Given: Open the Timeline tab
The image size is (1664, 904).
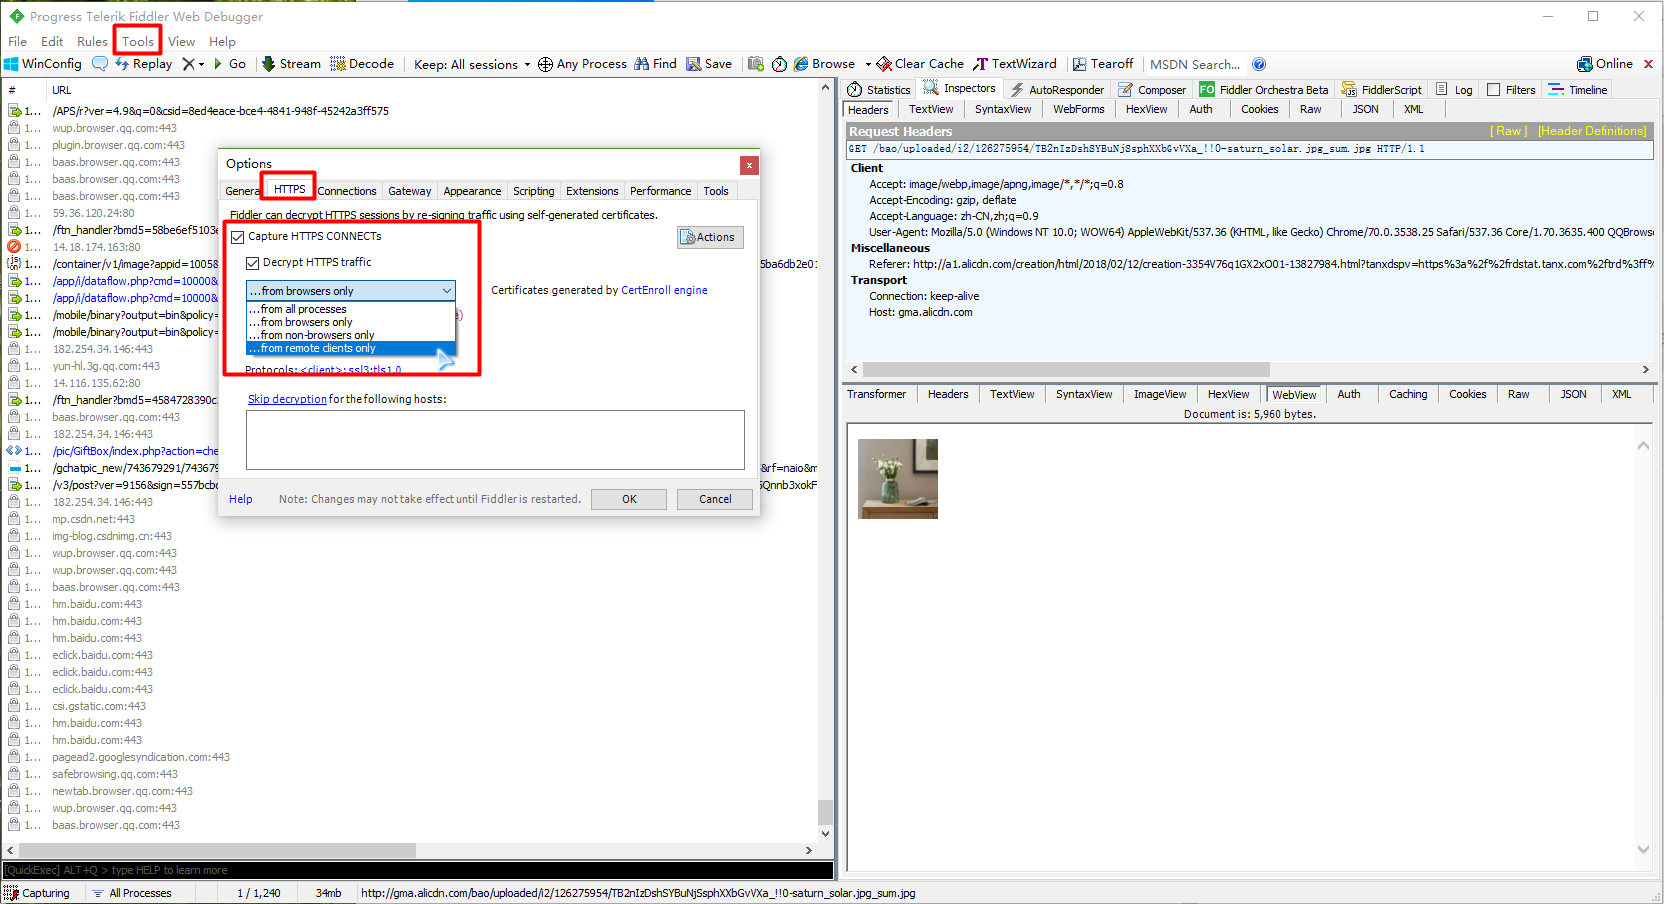Looking at the screenshot, I should click(x=1578, y=90).
